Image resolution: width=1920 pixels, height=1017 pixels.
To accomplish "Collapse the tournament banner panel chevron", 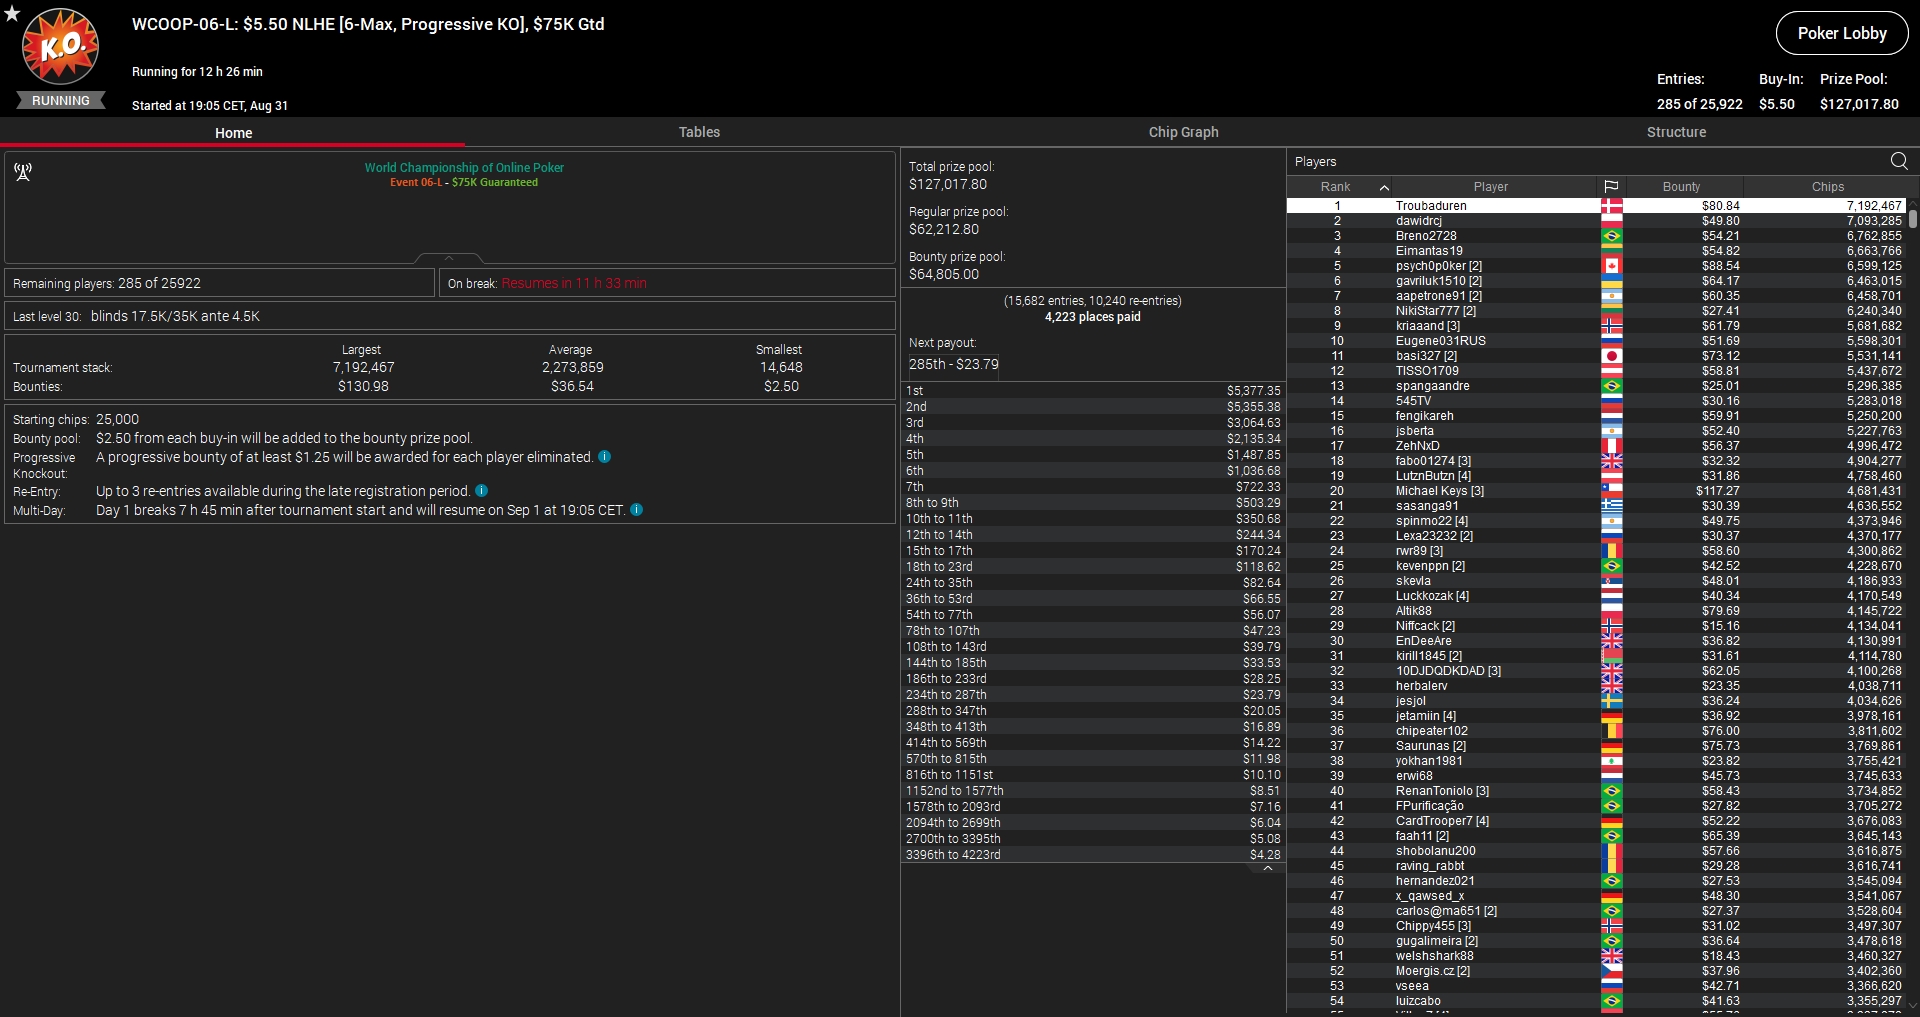I will 449,258.
